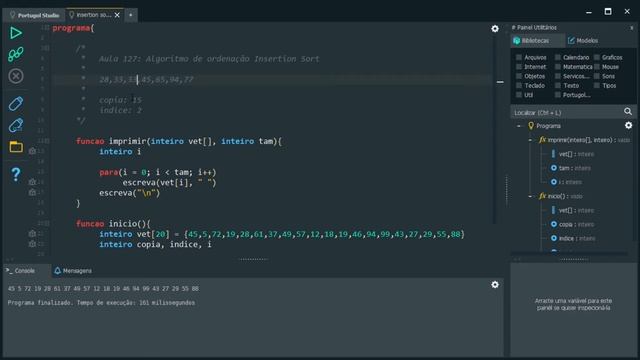This screenshot has width=640, height=360.
Task: Fold the funcao imprimir block in gutter
Action: (47, 141)
